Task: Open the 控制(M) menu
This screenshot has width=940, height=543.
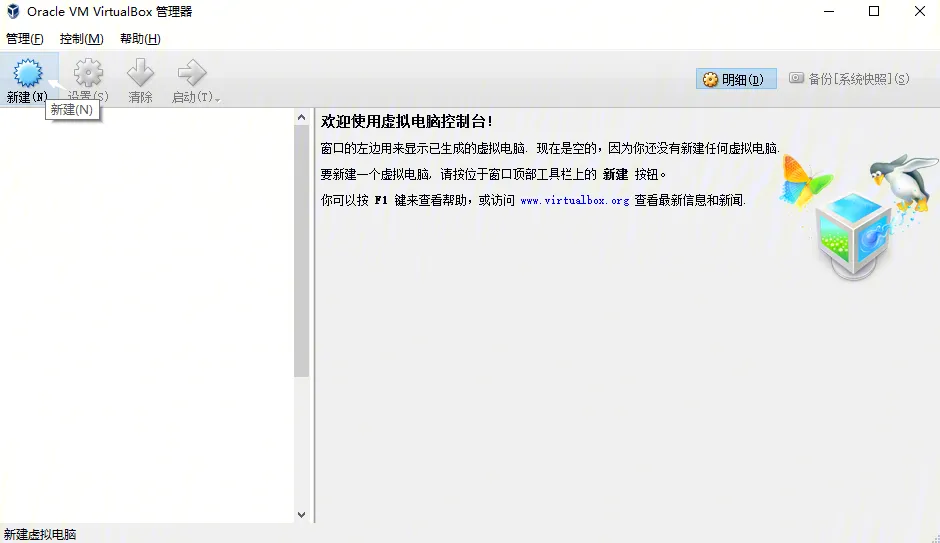Action: pos(81,39)
